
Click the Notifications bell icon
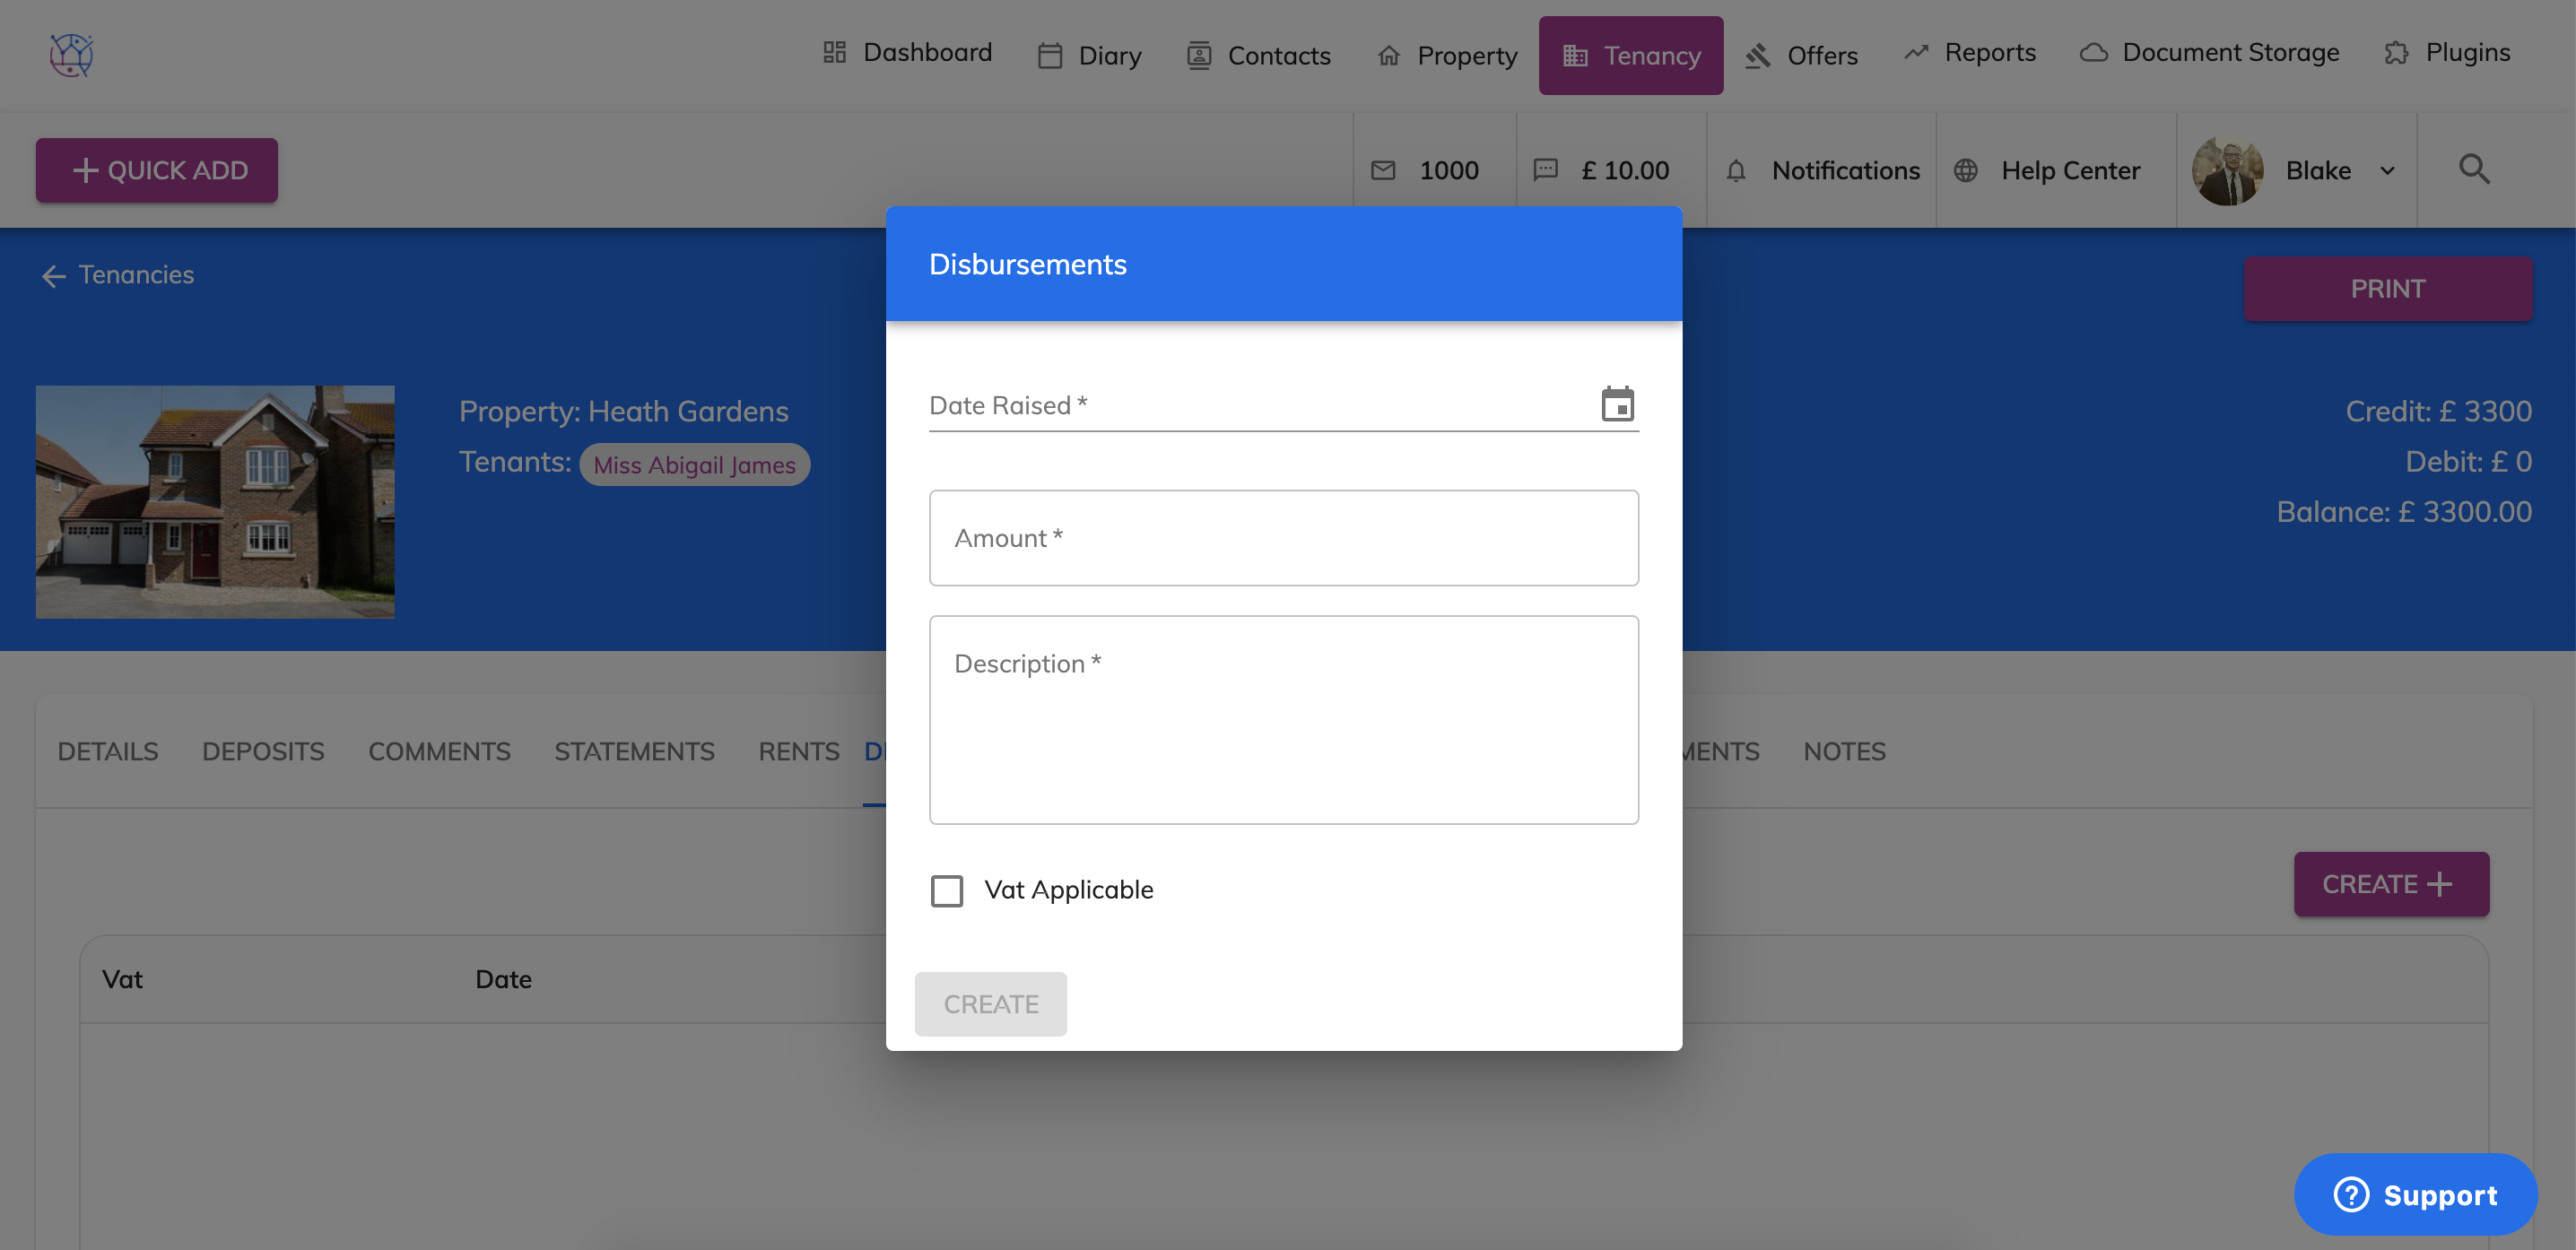click(x=1736, y=171)
